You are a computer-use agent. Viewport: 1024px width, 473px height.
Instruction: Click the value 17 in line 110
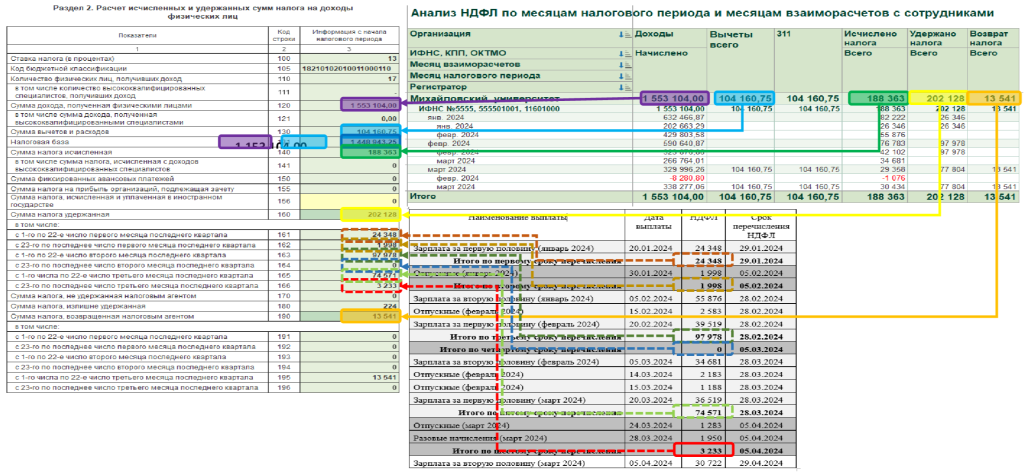coord(392,78)
